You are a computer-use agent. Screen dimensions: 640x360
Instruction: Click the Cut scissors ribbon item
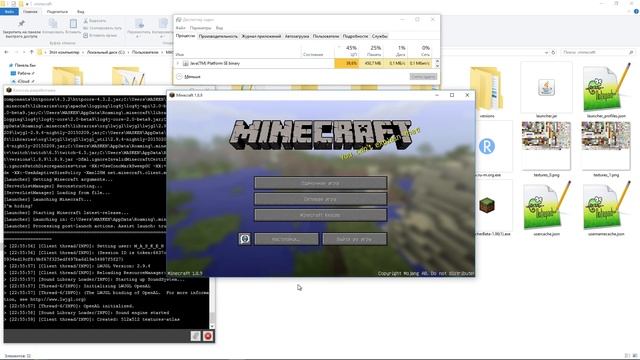point(95,21)
